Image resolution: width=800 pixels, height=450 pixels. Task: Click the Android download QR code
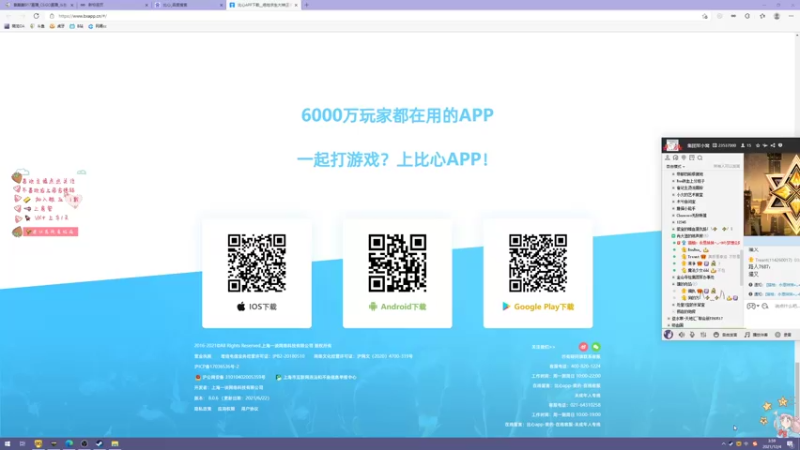(x=397, y=263)
